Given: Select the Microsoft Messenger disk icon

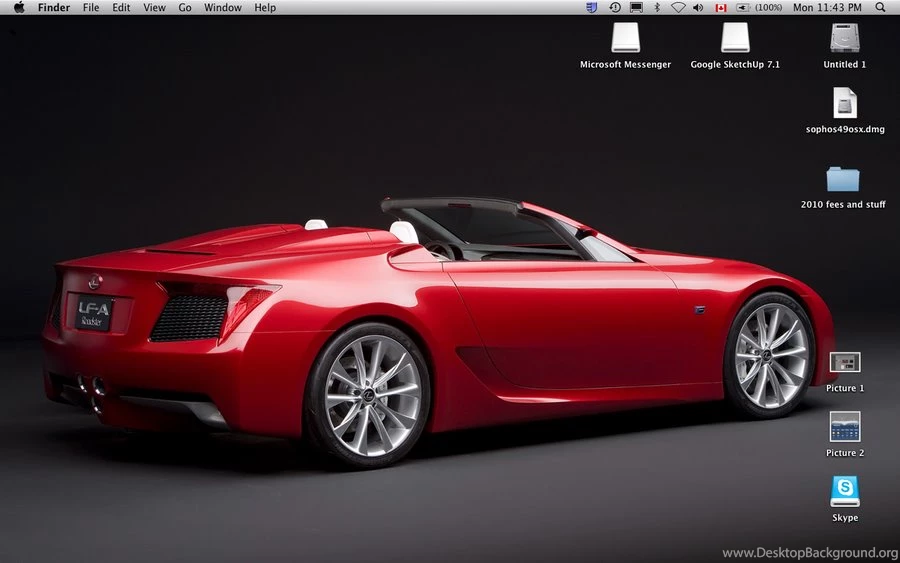Looking at the screenshot, I should 626,38.
